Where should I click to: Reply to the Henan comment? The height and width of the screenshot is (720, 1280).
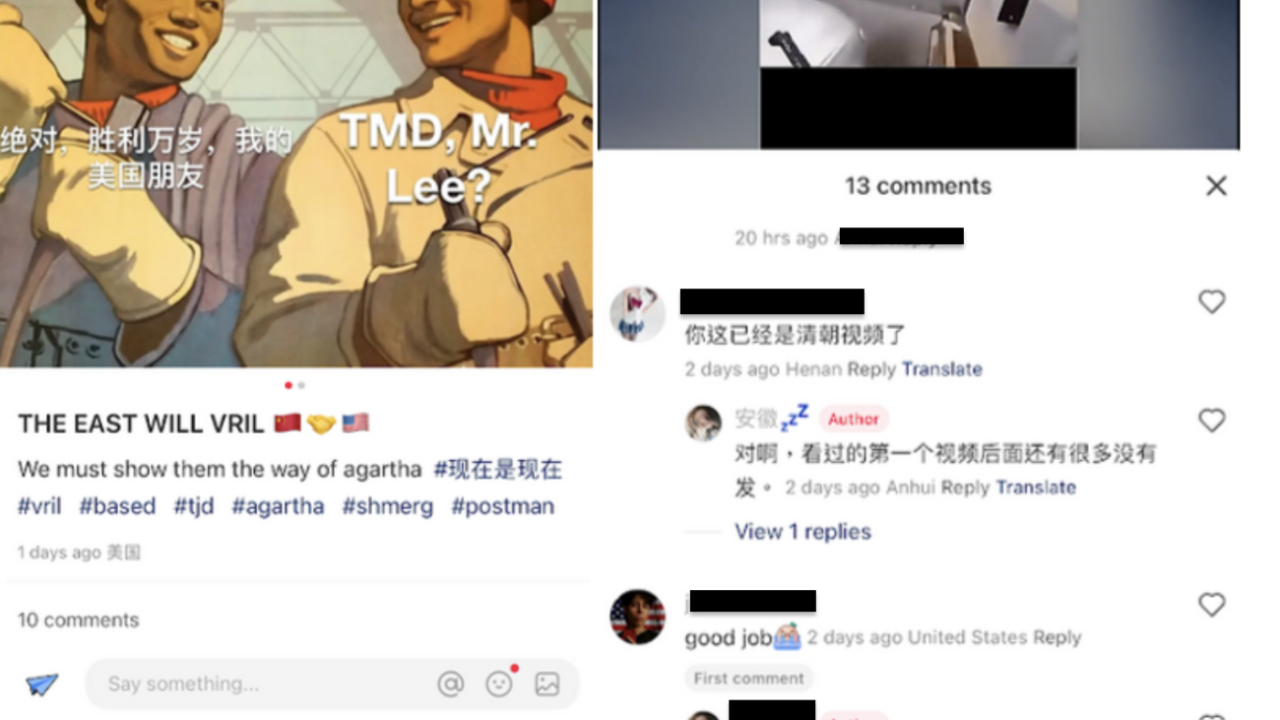[871, 369]
